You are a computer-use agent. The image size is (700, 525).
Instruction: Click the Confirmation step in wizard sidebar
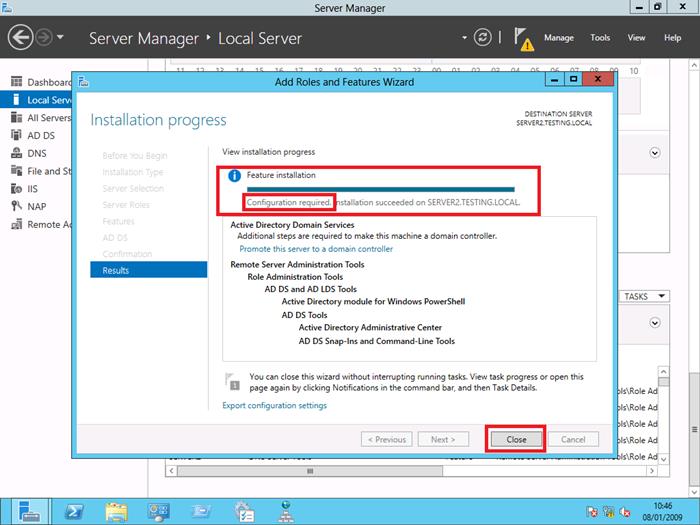tap(127, 254)
